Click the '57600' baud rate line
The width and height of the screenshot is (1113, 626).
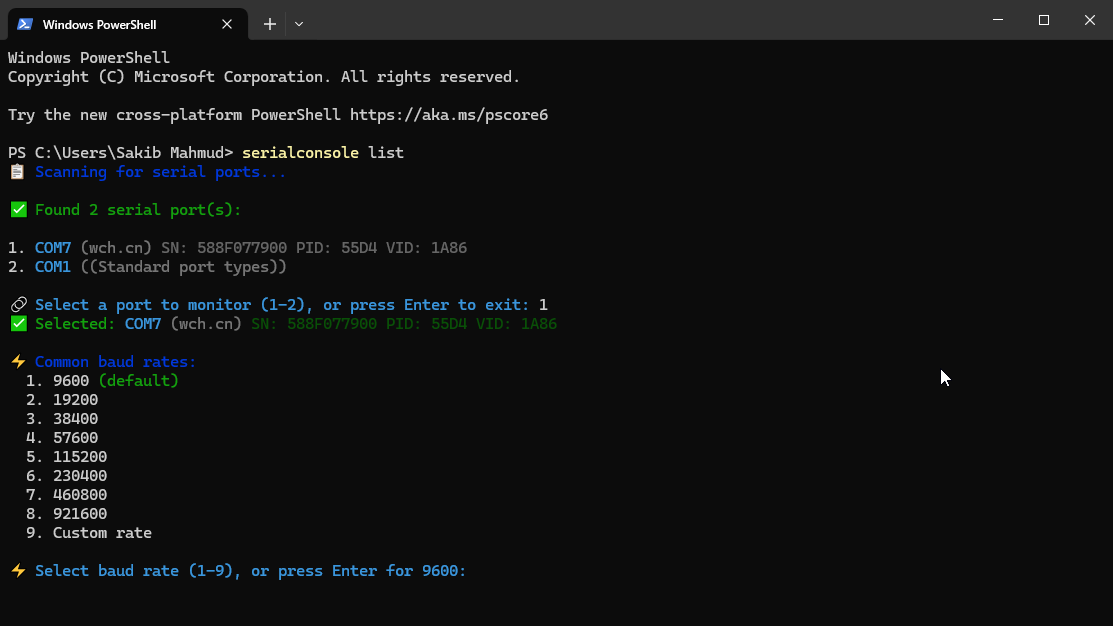62,438
